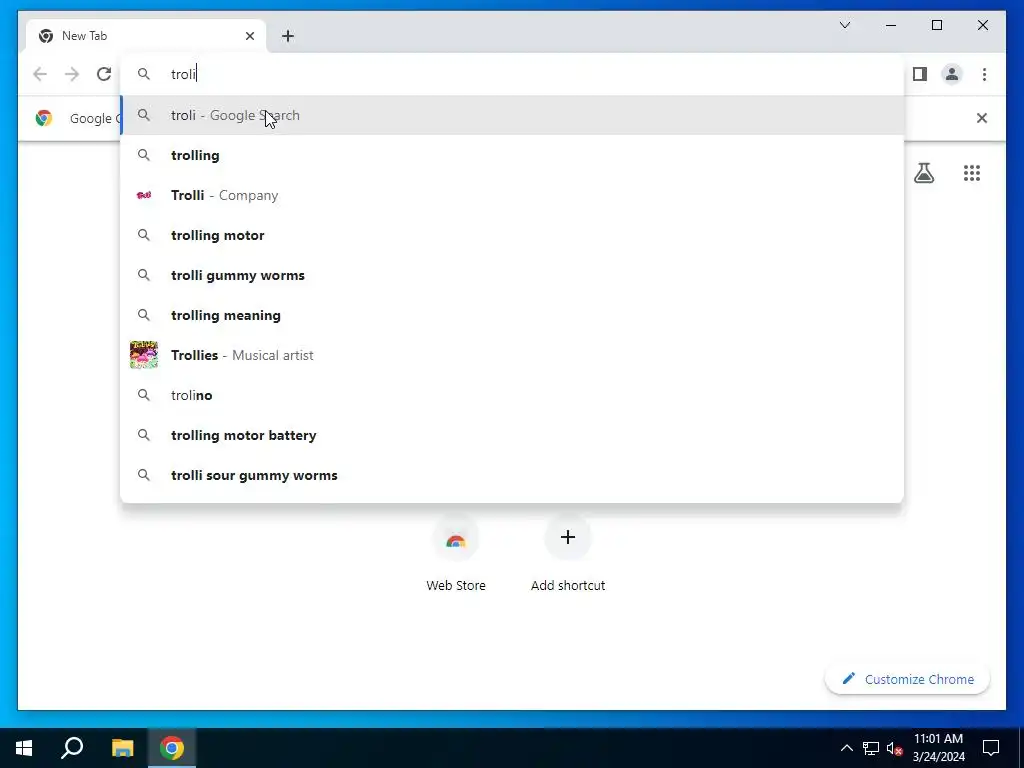Click the magnifier icon in address bar
This screenshot has height=768, width=1024.
[x=144, y=74]
